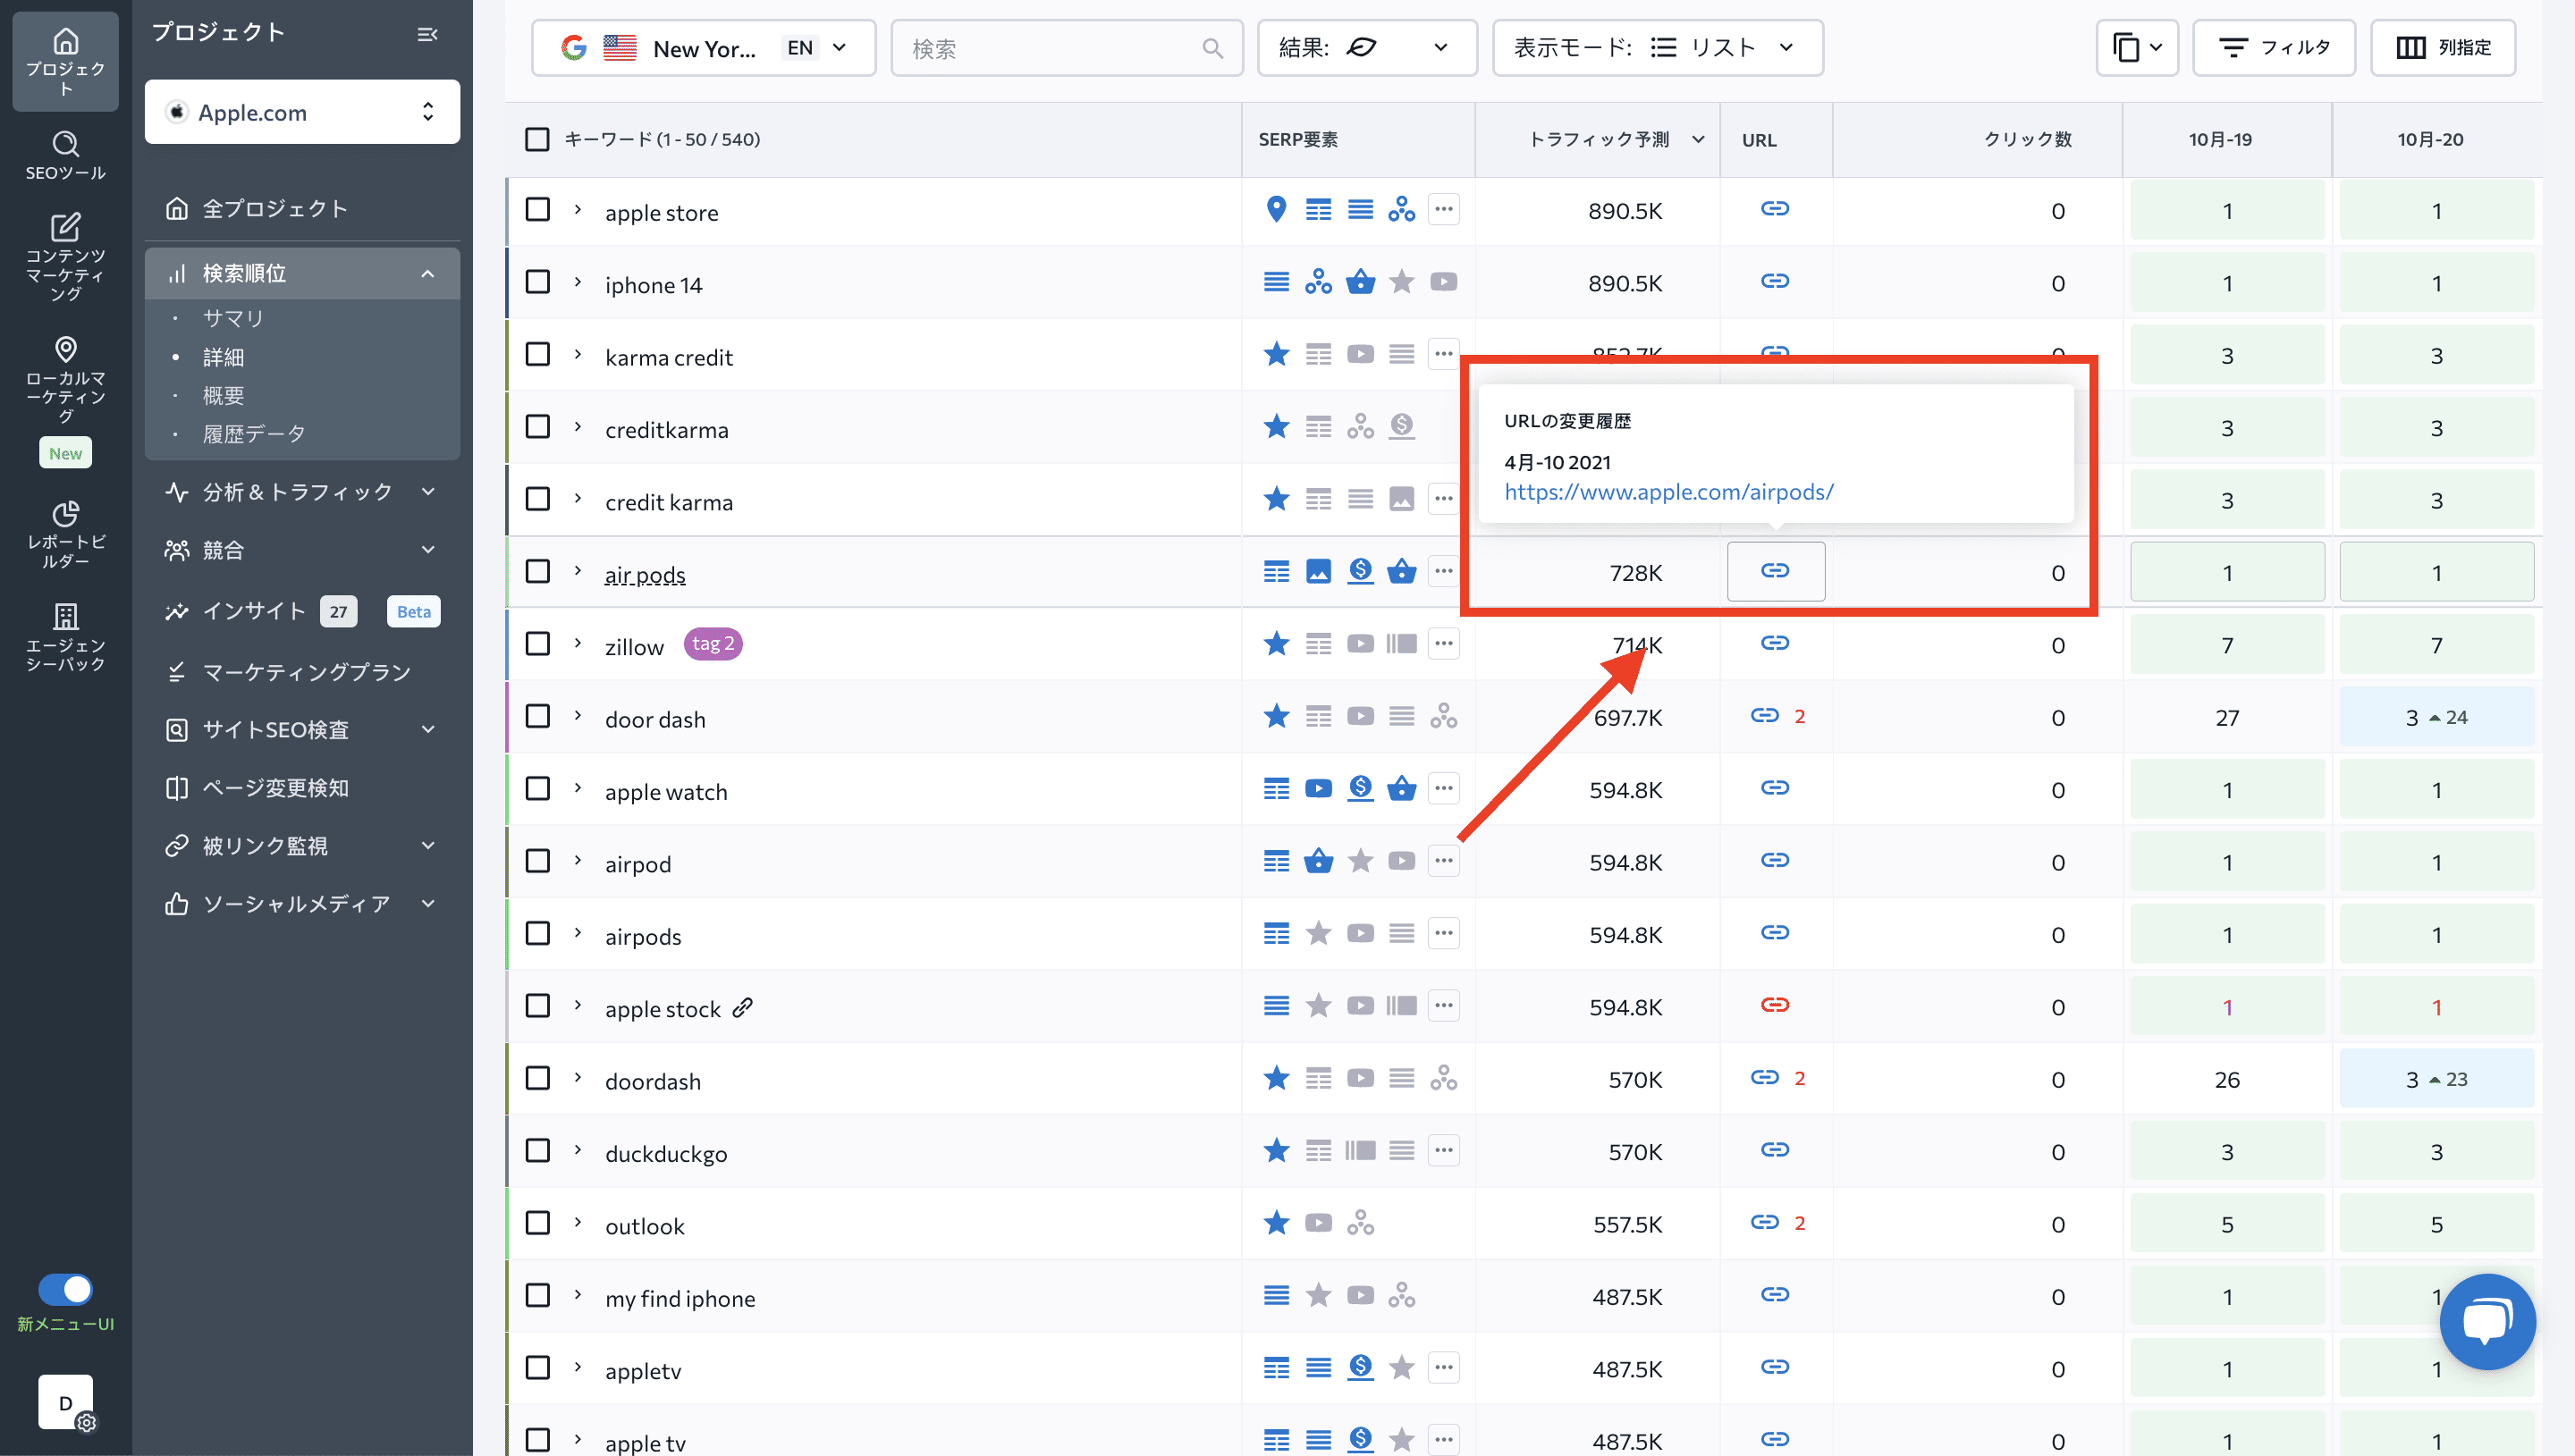This screenshot has width=2575, height=1456.
Task: Click the URL link icon for apple store
Action: 1774,209
